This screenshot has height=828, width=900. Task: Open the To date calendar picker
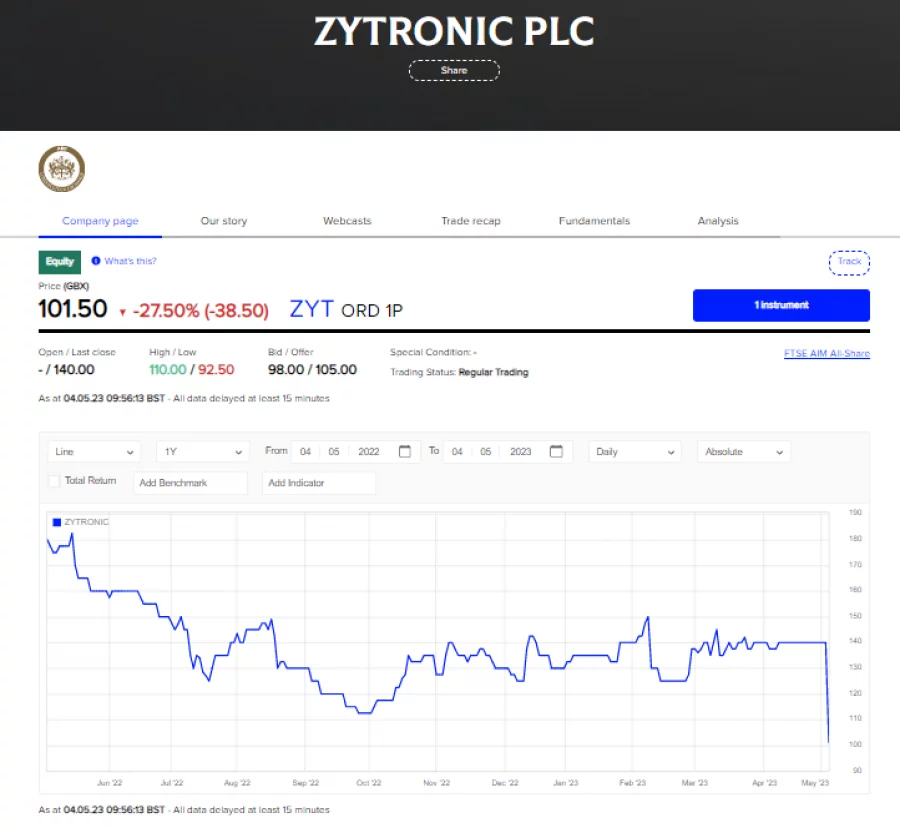[x=556, y=451]
